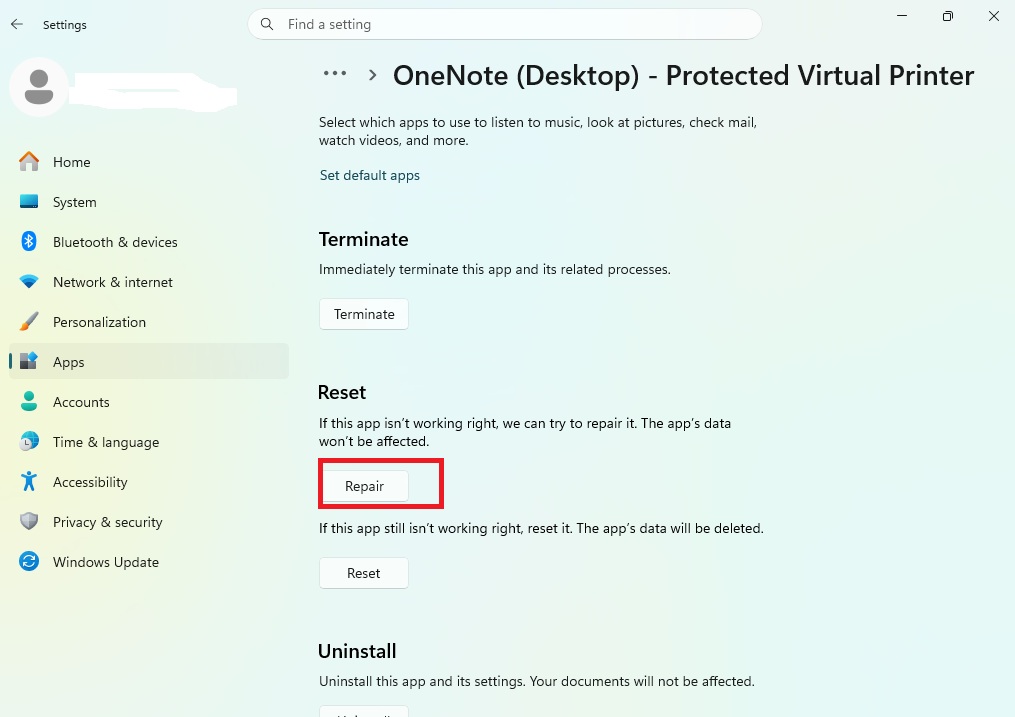The width and height of the screenshot is (1015, 717).
Task: Click the user profile avatar
Action: pos(39,88)
